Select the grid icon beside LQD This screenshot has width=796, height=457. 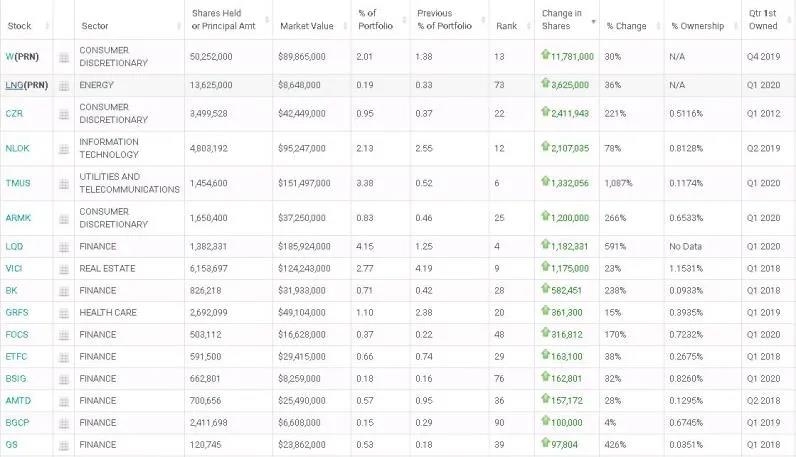click(x=64, y=246)
